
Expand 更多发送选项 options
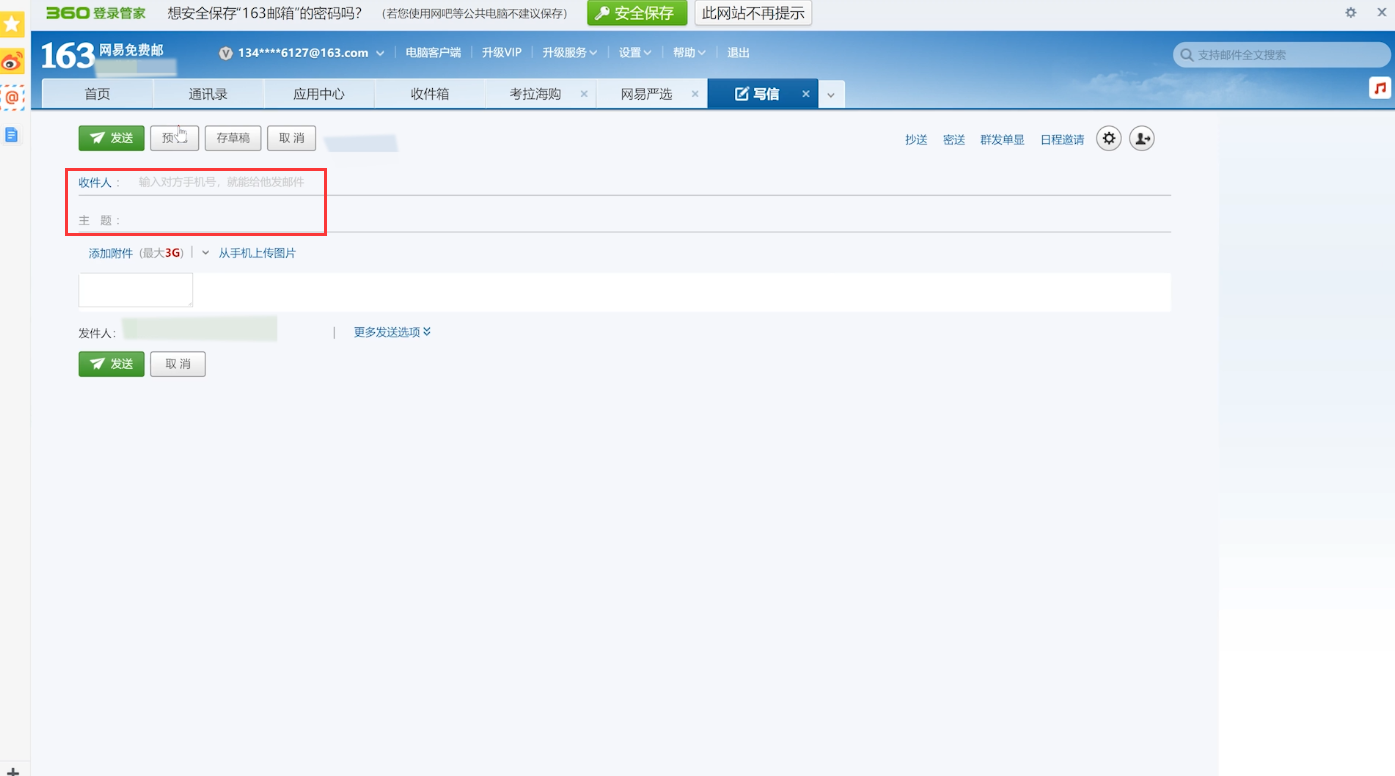pos(392,332)
